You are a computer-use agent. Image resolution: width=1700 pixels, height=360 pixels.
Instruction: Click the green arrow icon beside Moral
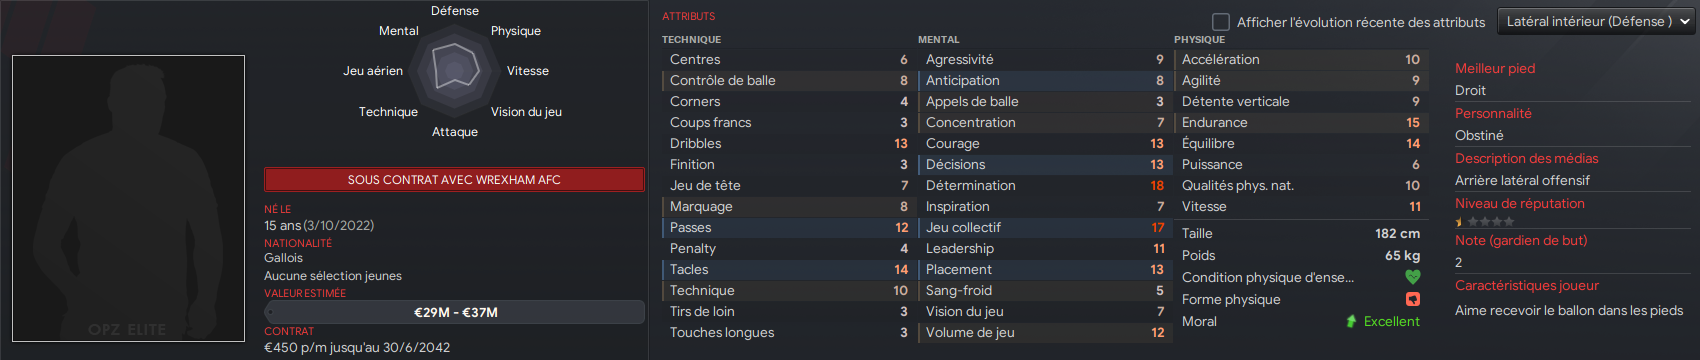pyautogui.click(x=1351, y=321)
